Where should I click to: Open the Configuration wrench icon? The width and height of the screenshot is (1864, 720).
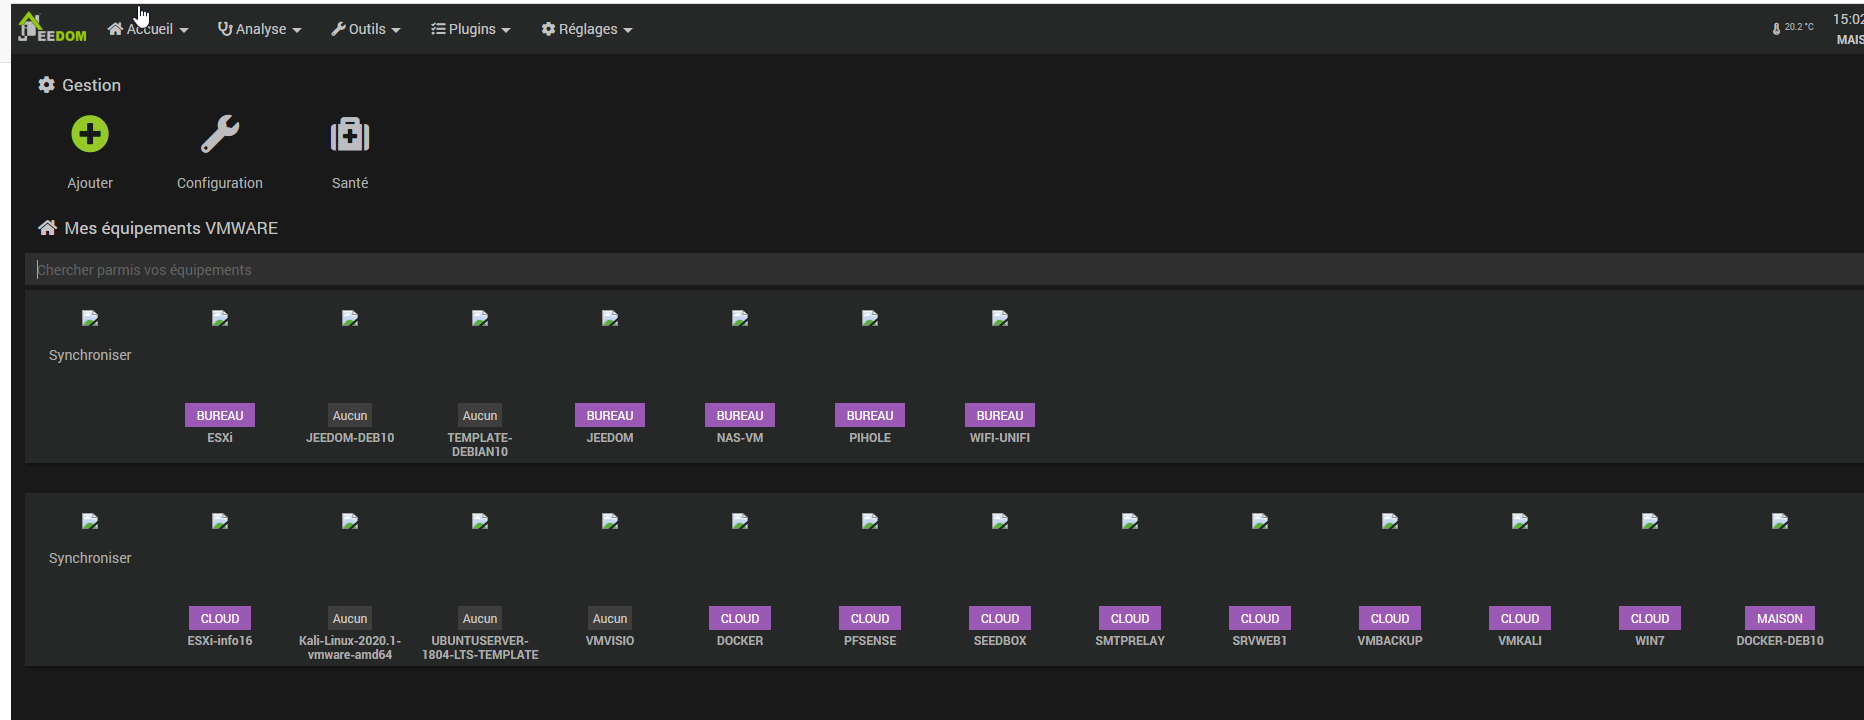pos(220,134)
